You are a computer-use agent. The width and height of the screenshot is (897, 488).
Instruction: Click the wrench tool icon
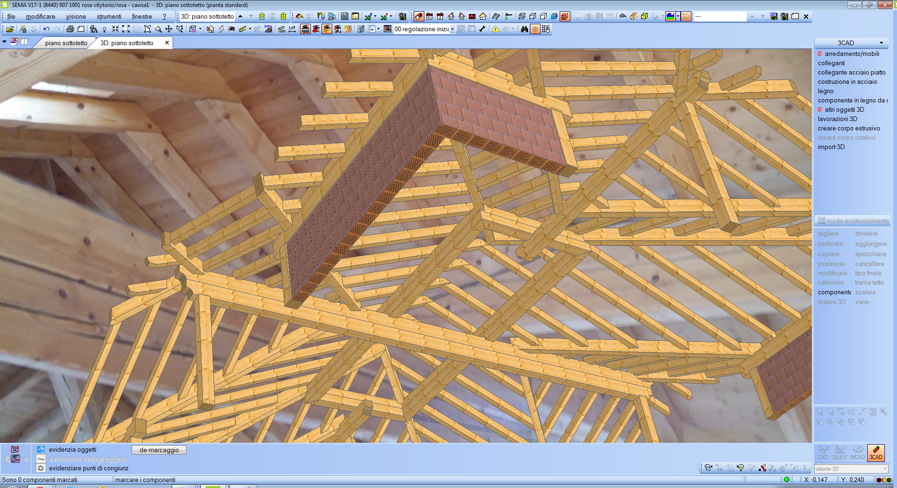point(482,29)
